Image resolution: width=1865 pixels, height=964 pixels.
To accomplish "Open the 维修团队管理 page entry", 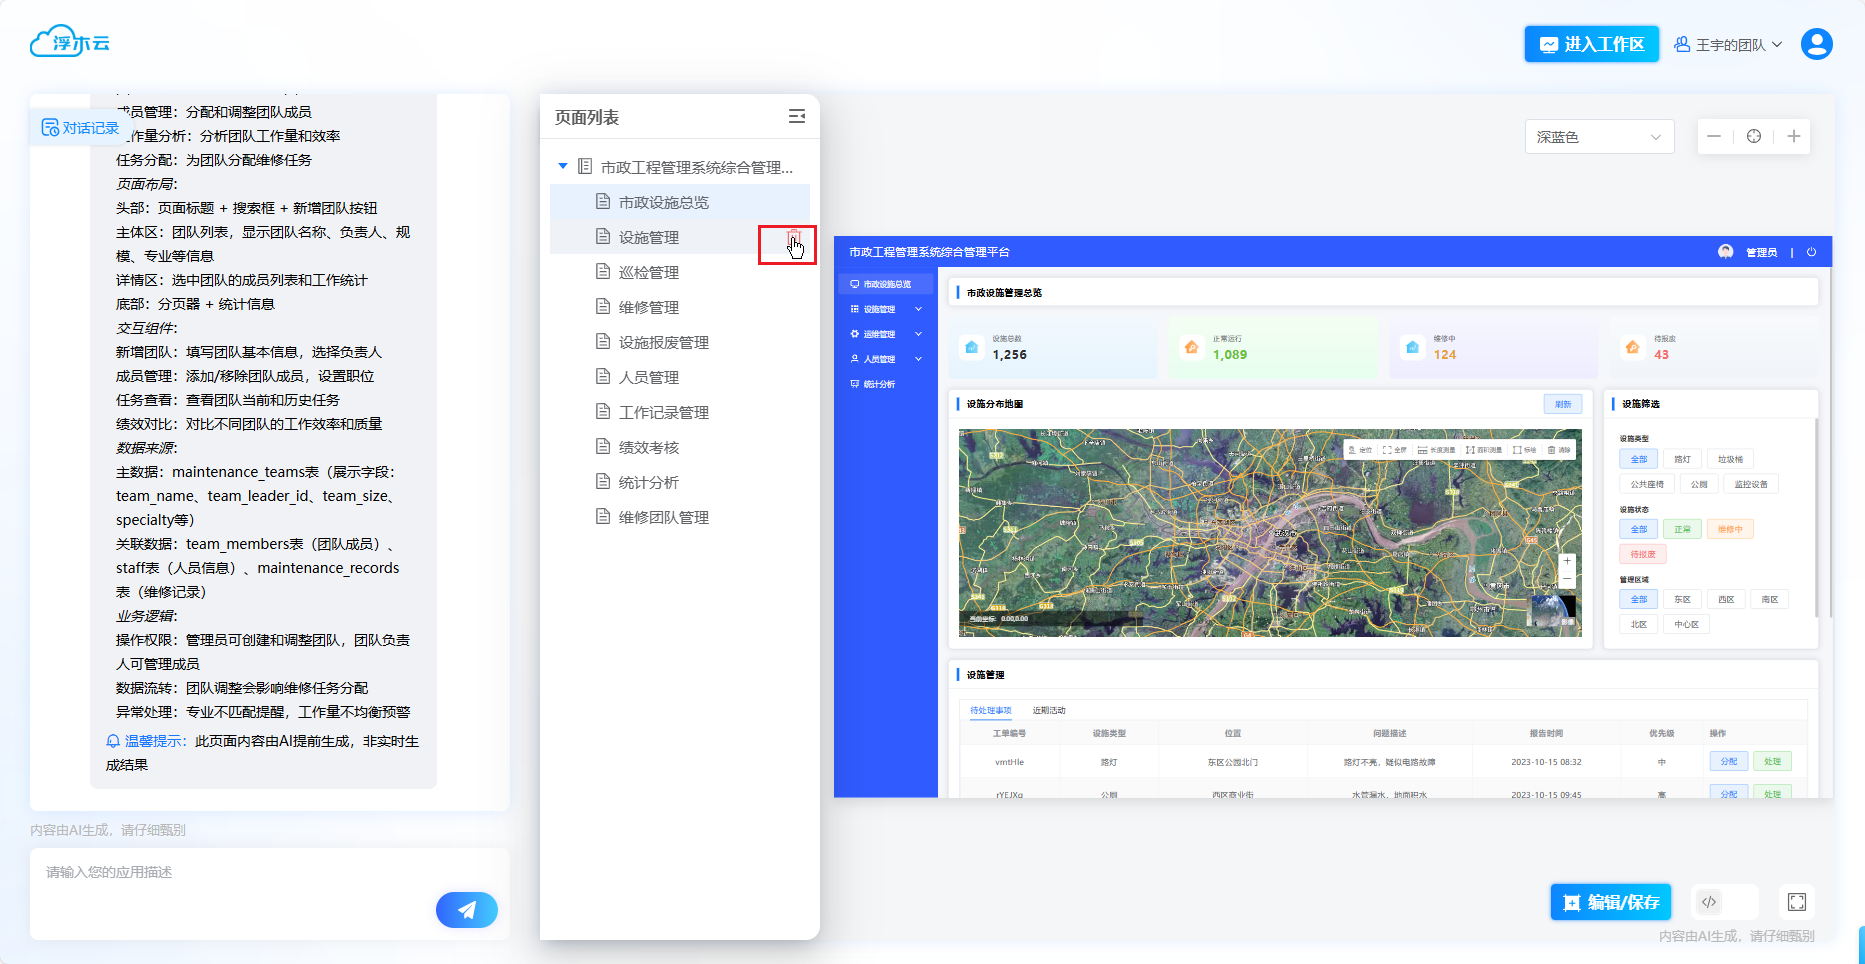I will [x=663, y=517].
